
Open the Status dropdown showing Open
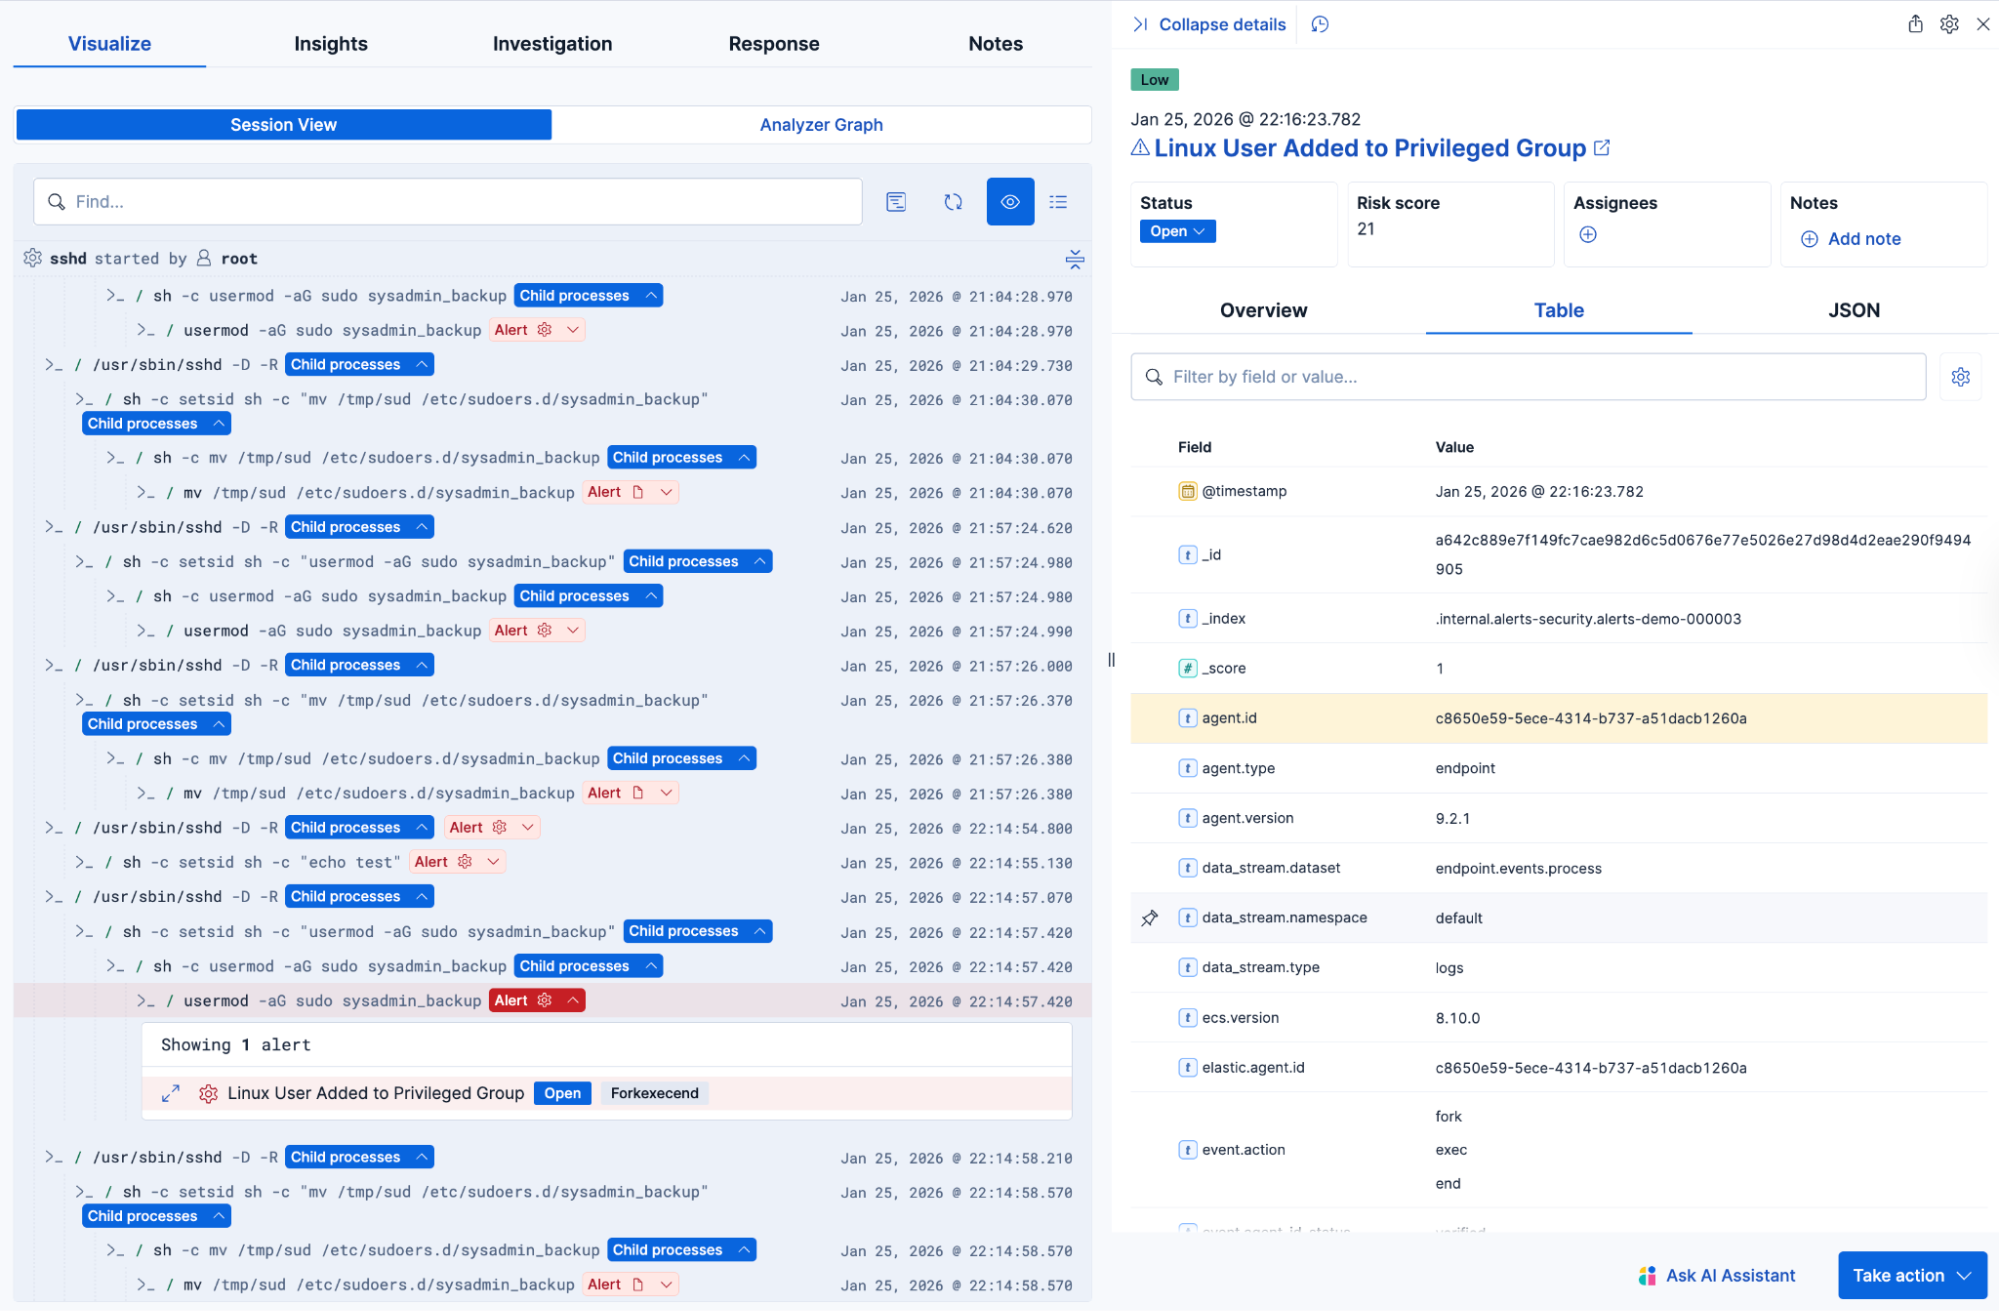click(1177, 231)
